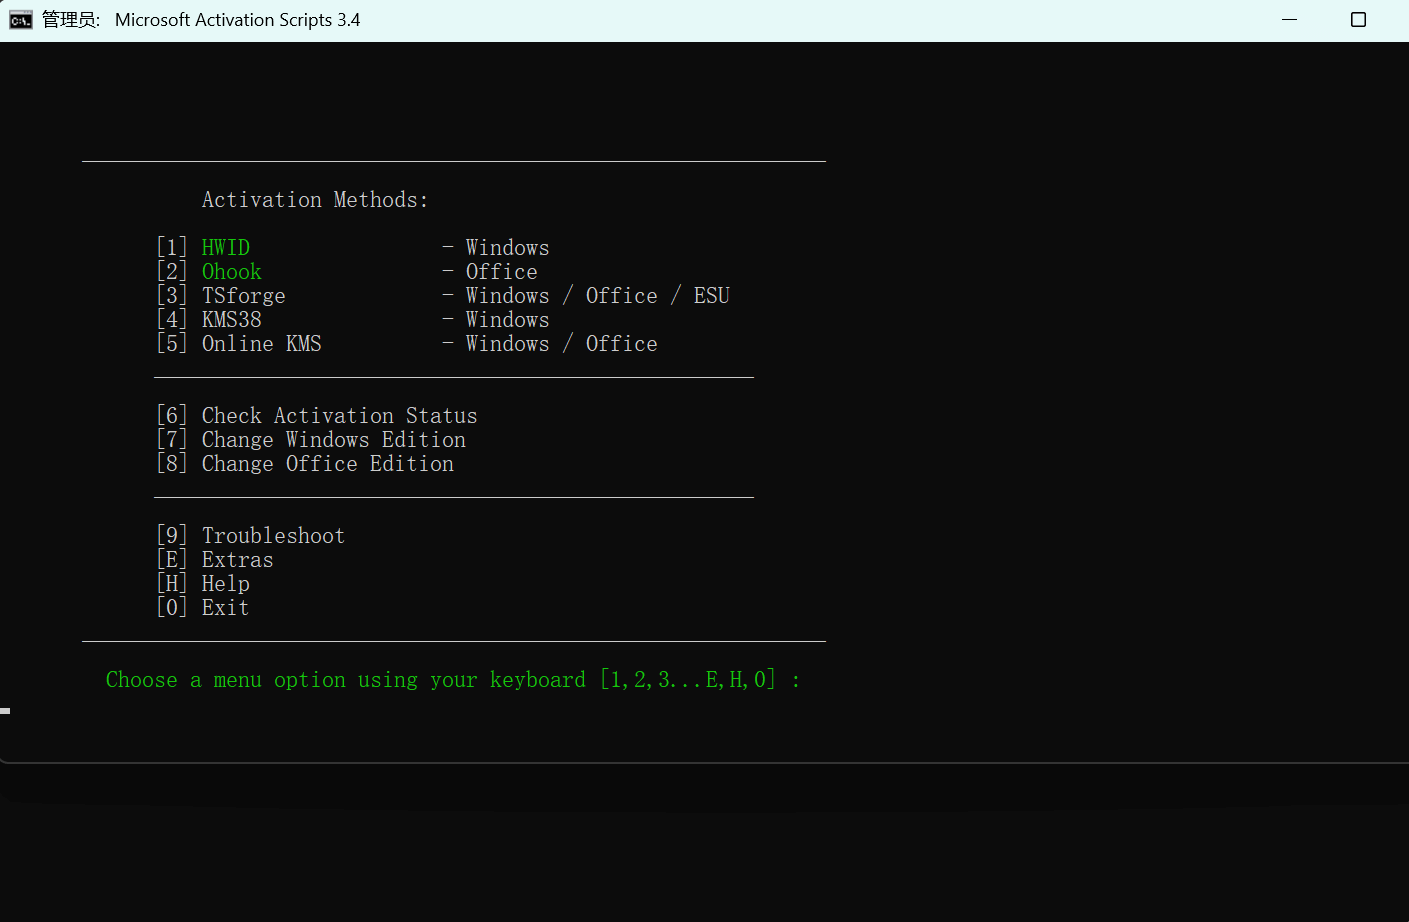The width and height of the screenshot is (1409, 922).
Task: Click the 'Choose a menu option' prompt line
Action: [453, 680]
